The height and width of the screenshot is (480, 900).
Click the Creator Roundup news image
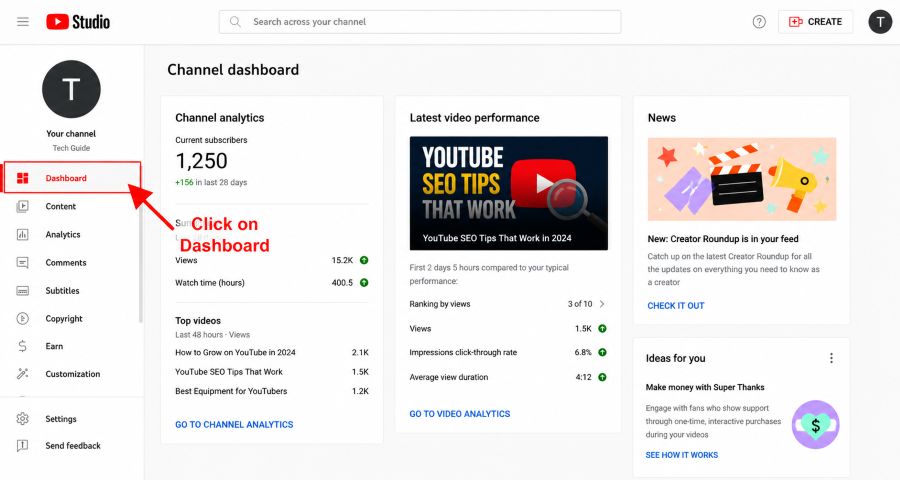tap(742, 179)
